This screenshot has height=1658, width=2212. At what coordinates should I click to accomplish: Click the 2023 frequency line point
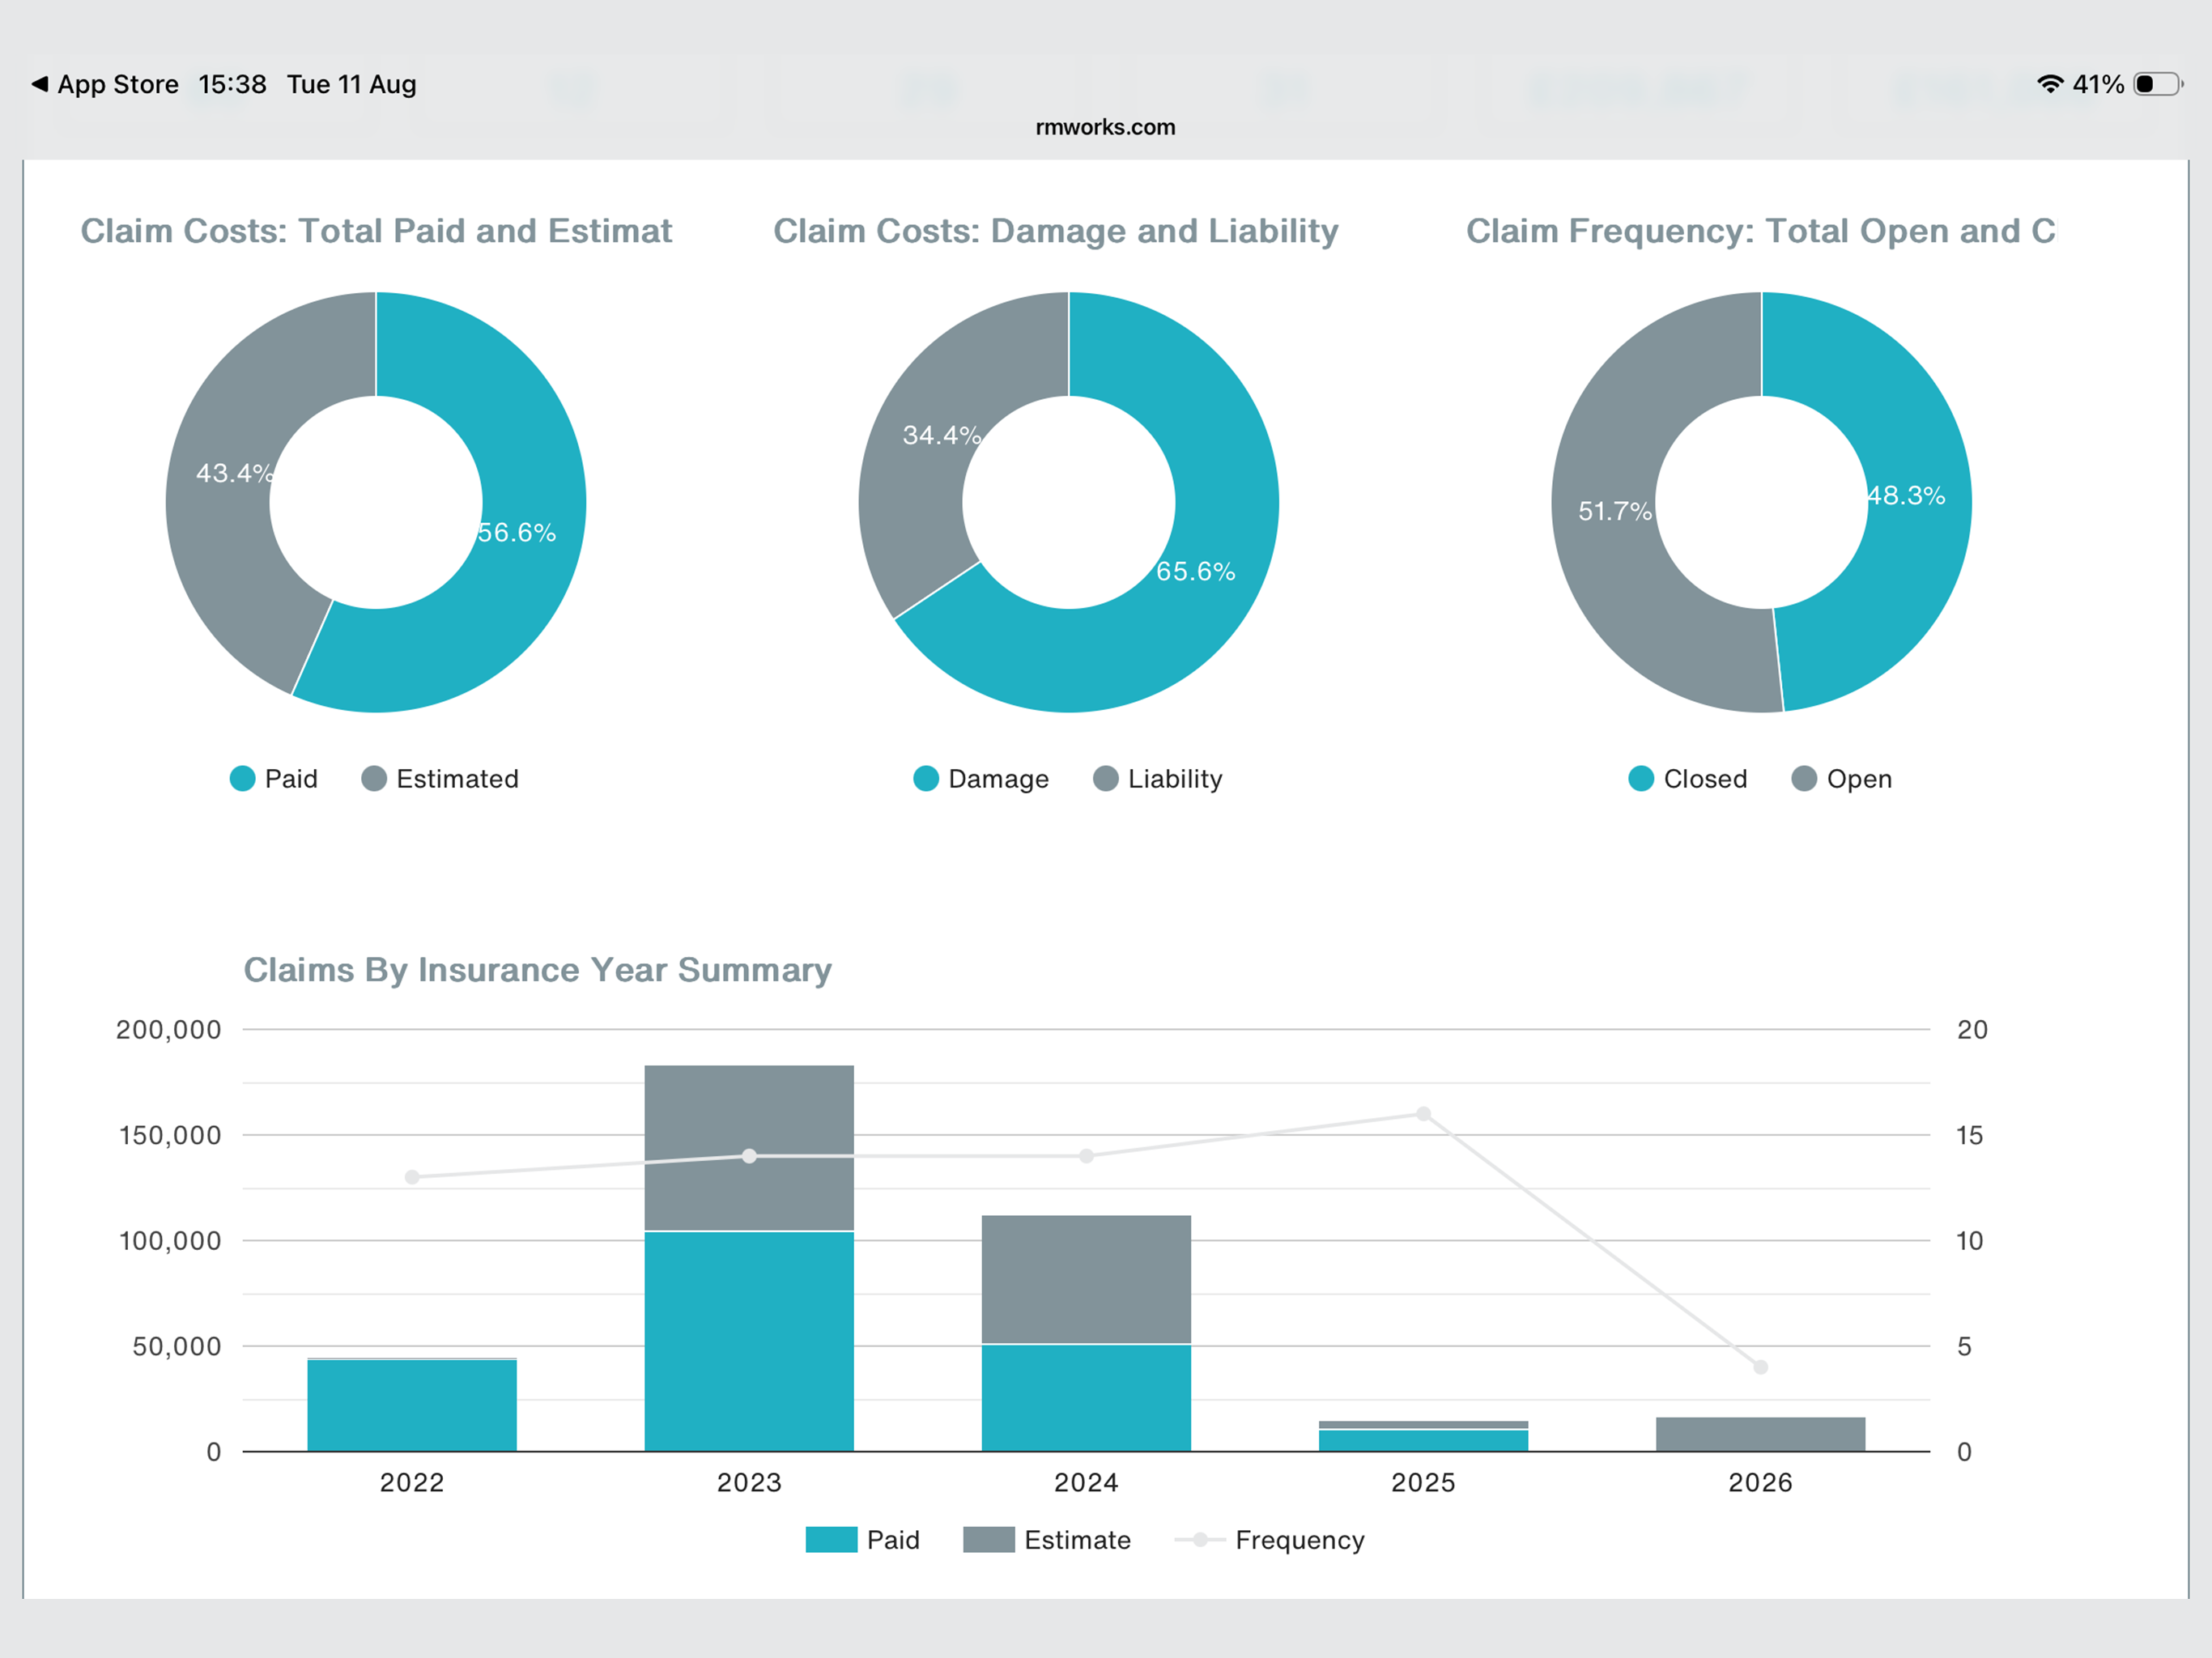click(x=749, y=1156)
